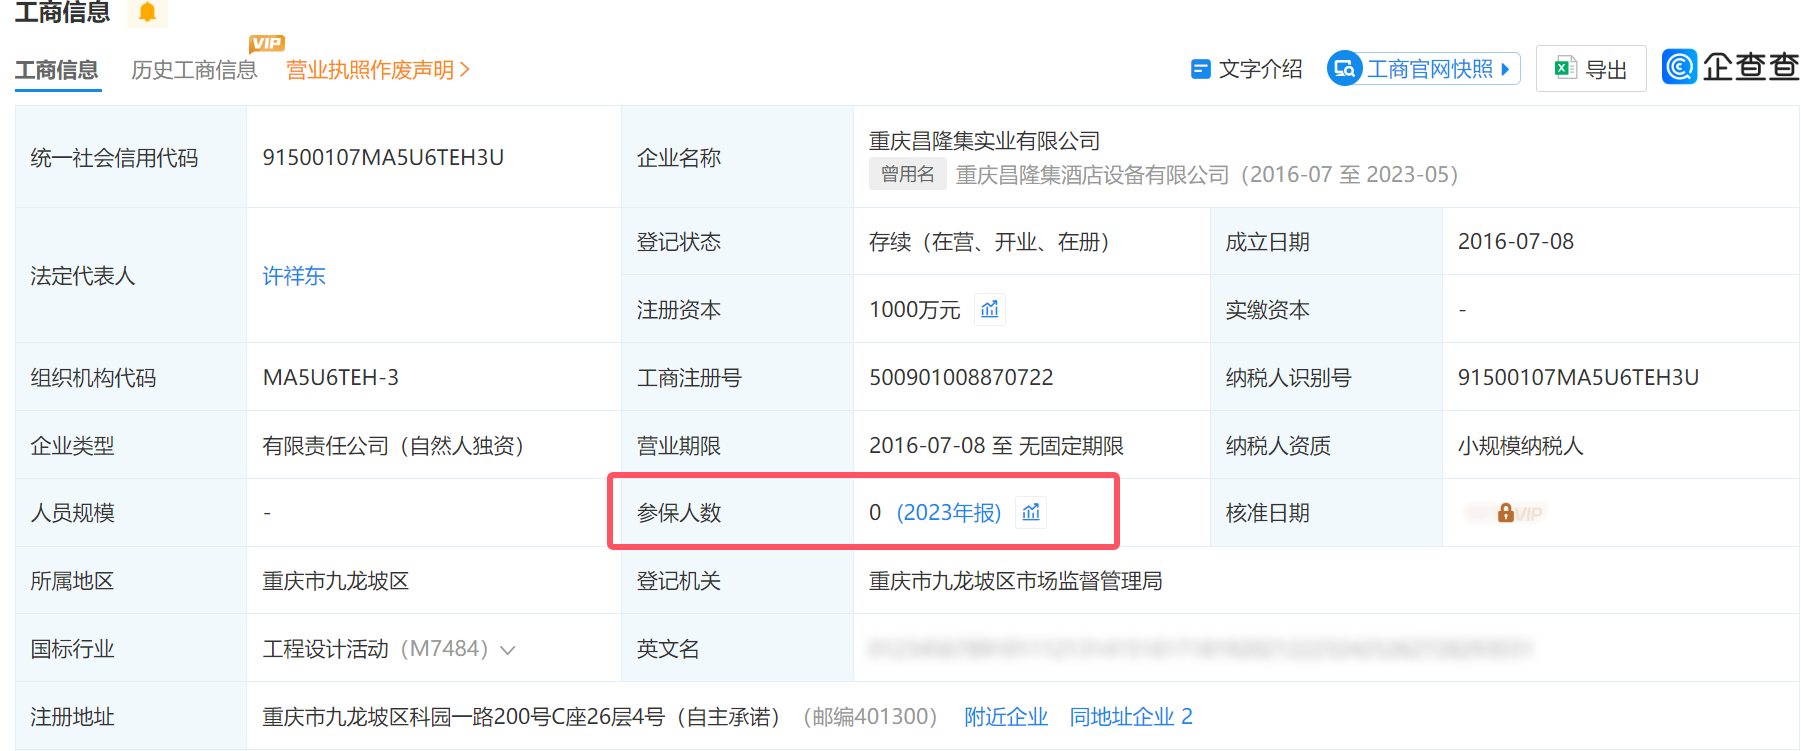1801x751 pixels.
Task: Click the Excel icon on 导出 button
Action: 1564,69
